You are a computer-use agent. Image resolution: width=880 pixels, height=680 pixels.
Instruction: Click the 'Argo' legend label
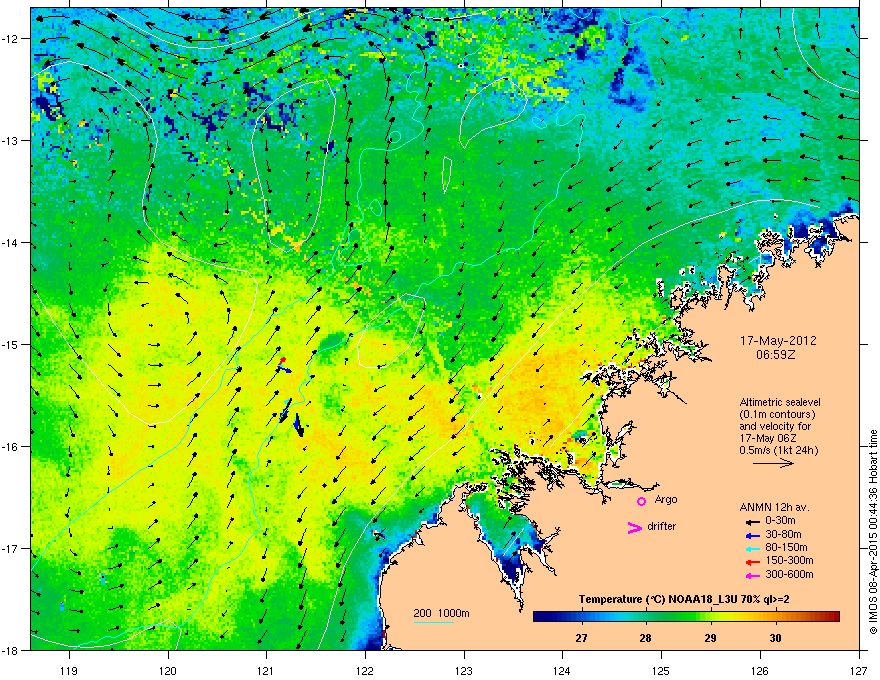666,499
